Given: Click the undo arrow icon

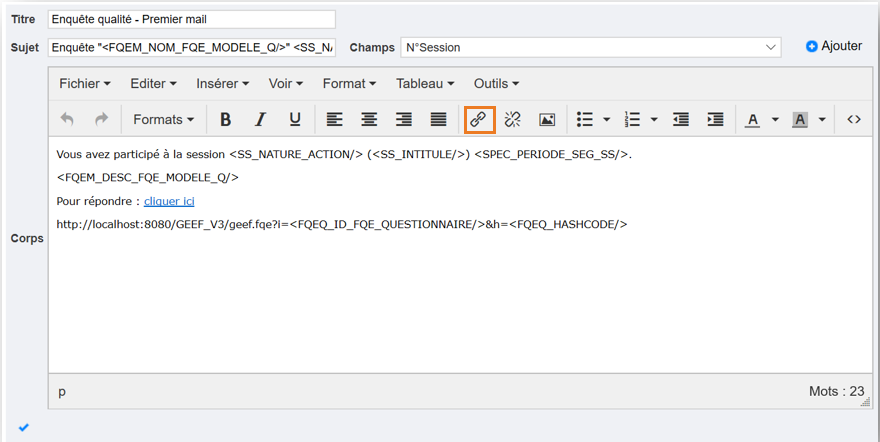Looking at the screenshot, I should (x=67, y=119).
